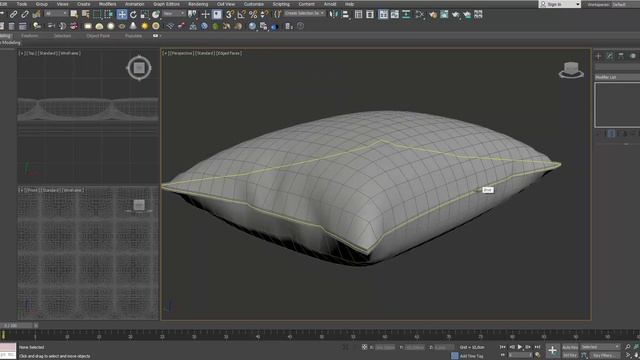Activate the Select Object tool
This screenshot has height=360, width=640.
(x=74, y=15)
